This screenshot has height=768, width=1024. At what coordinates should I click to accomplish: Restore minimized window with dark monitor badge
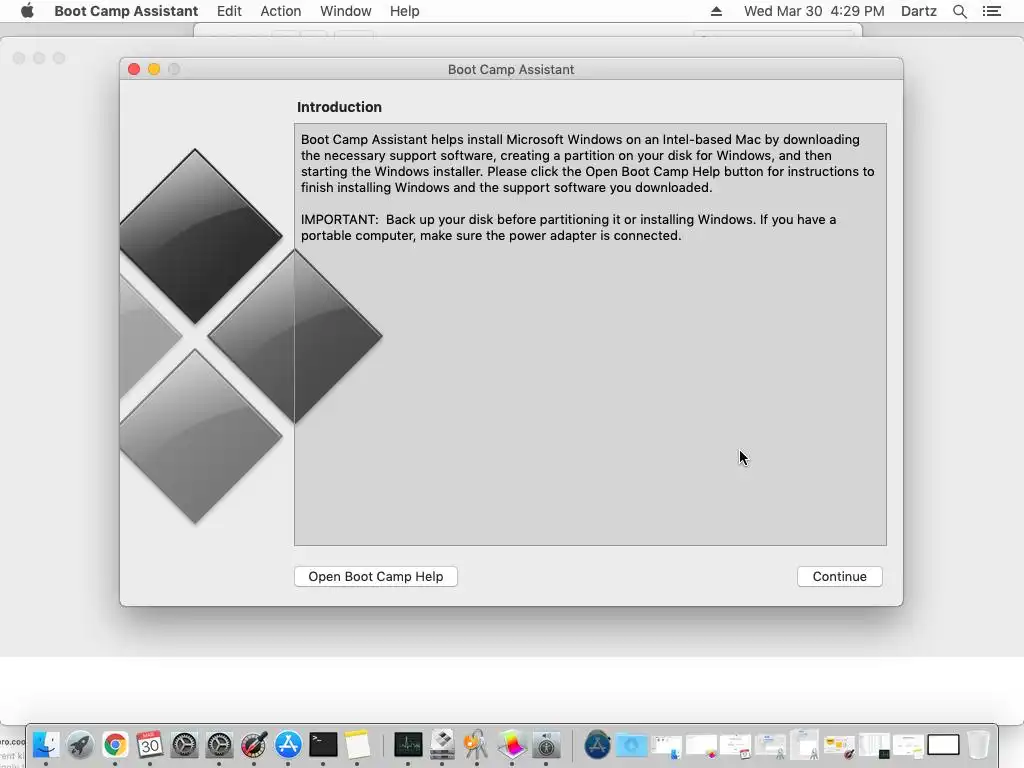point(874,745)
